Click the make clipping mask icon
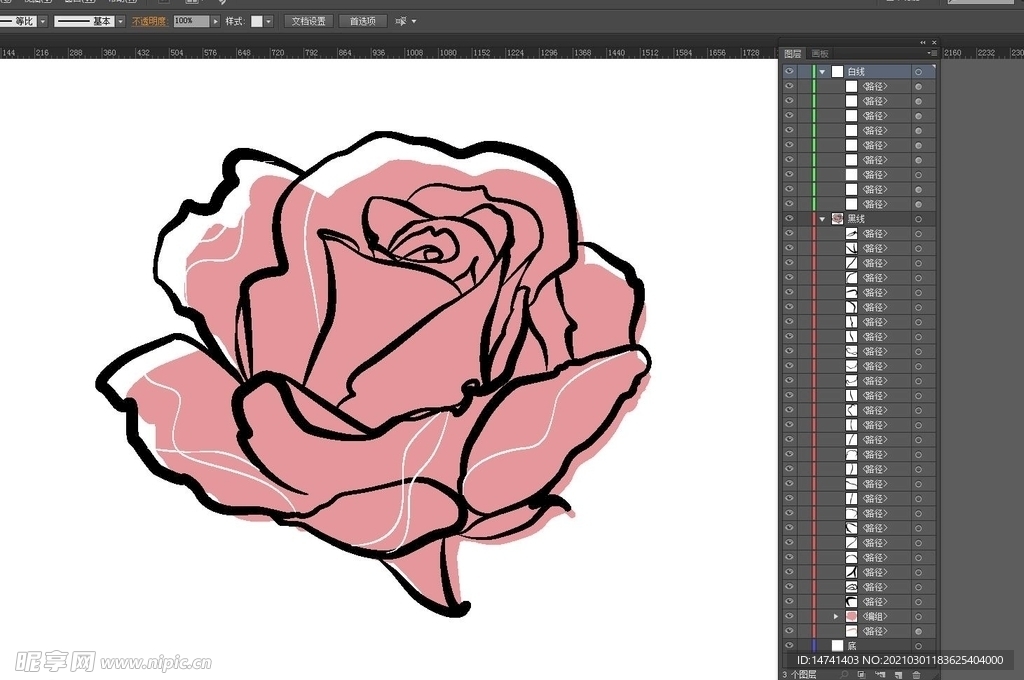 861,675
